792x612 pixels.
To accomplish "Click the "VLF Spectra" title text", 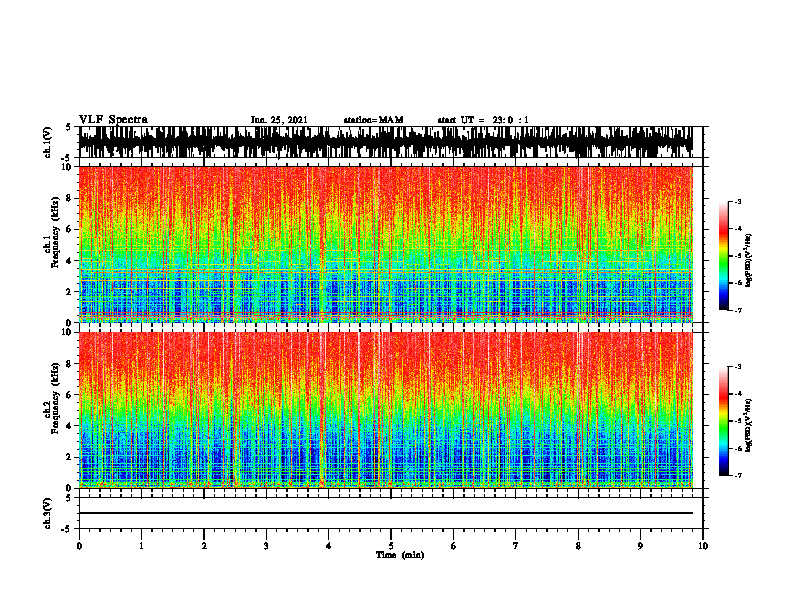I will (113, 120).
